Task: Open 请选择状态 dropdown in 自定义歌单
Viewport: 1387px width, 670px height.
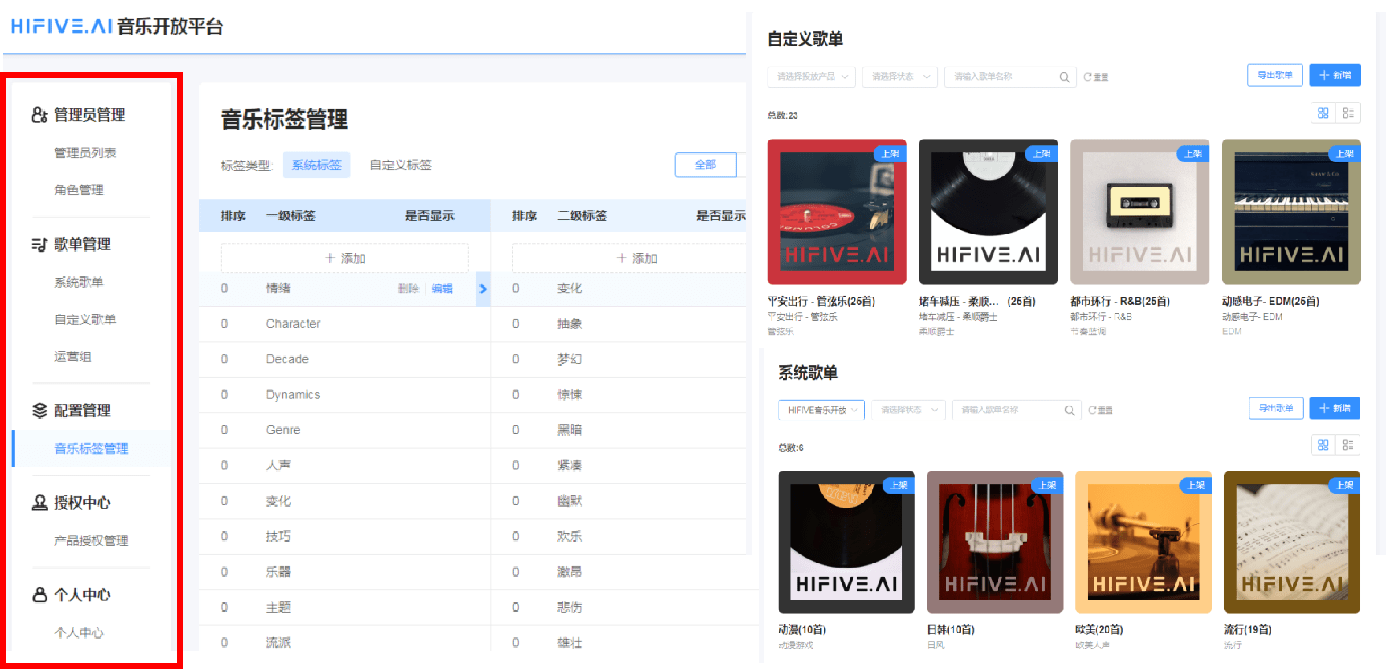Action: (899, 77)
